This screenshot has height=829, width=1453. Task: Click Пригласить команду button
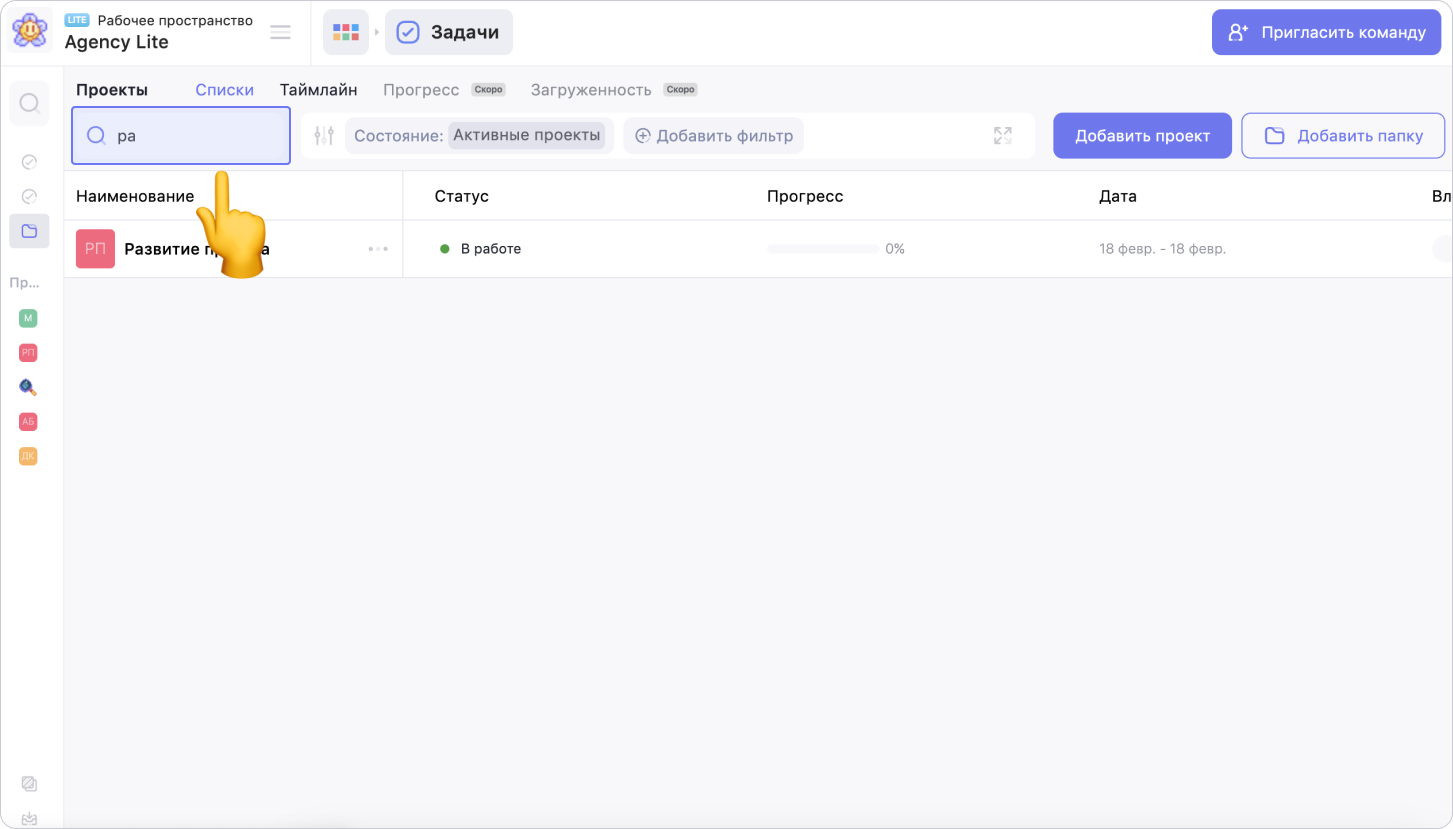tap(1327, 32)
